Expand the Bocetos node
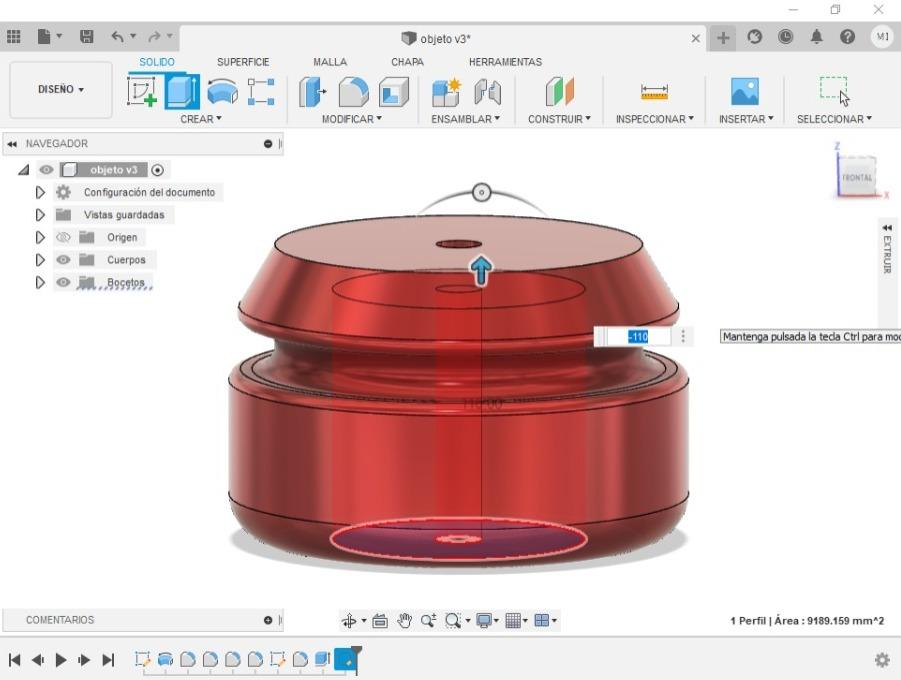 pos(40,282)
